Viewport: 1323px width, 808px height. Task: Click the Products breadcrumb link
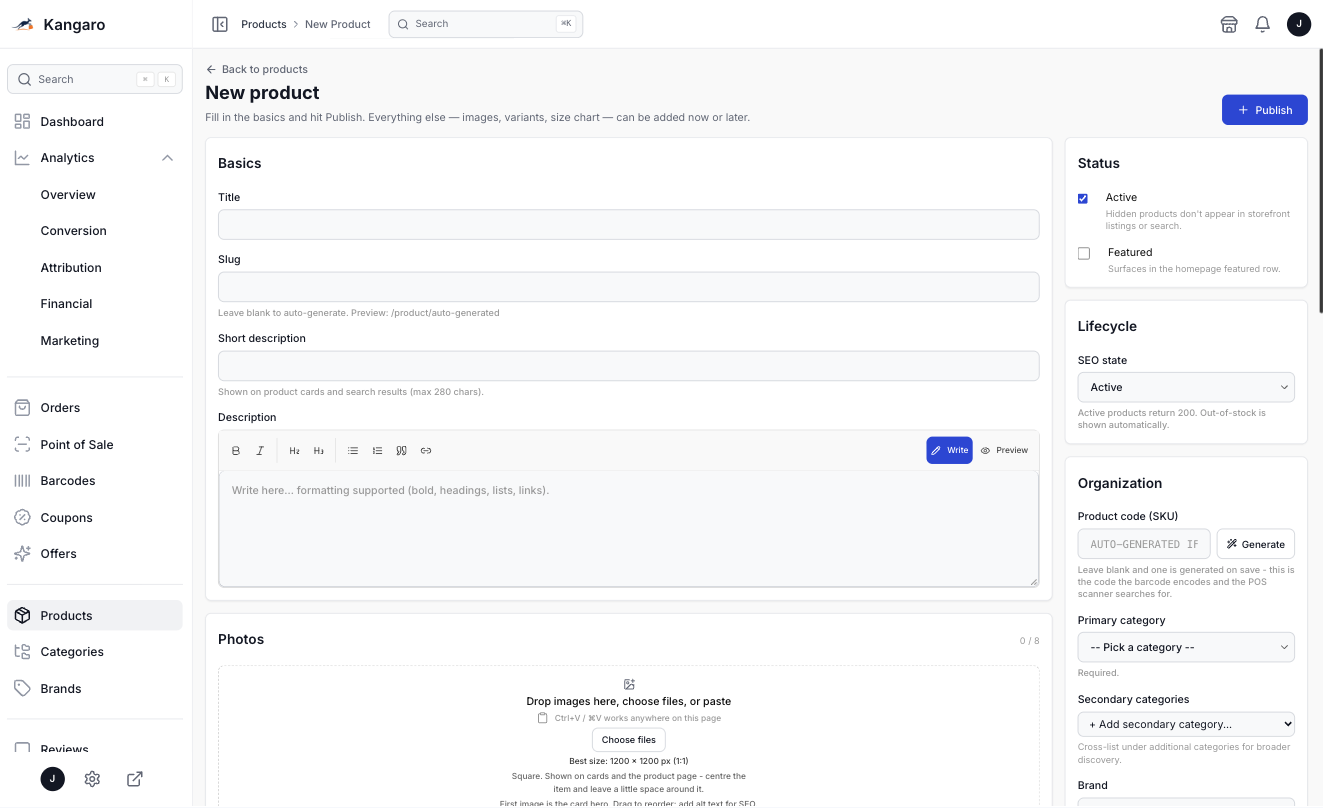[264, 24]
